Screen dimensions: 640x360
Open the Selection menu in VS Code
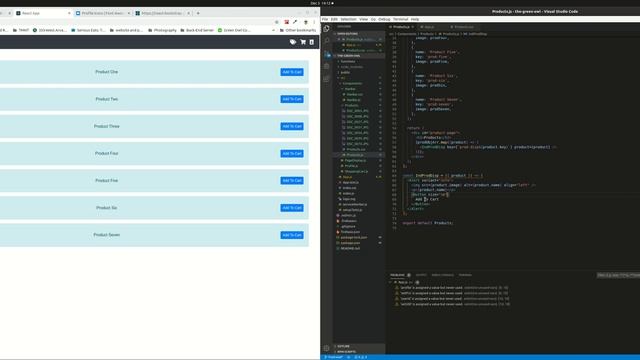click(x=348, y=19)
